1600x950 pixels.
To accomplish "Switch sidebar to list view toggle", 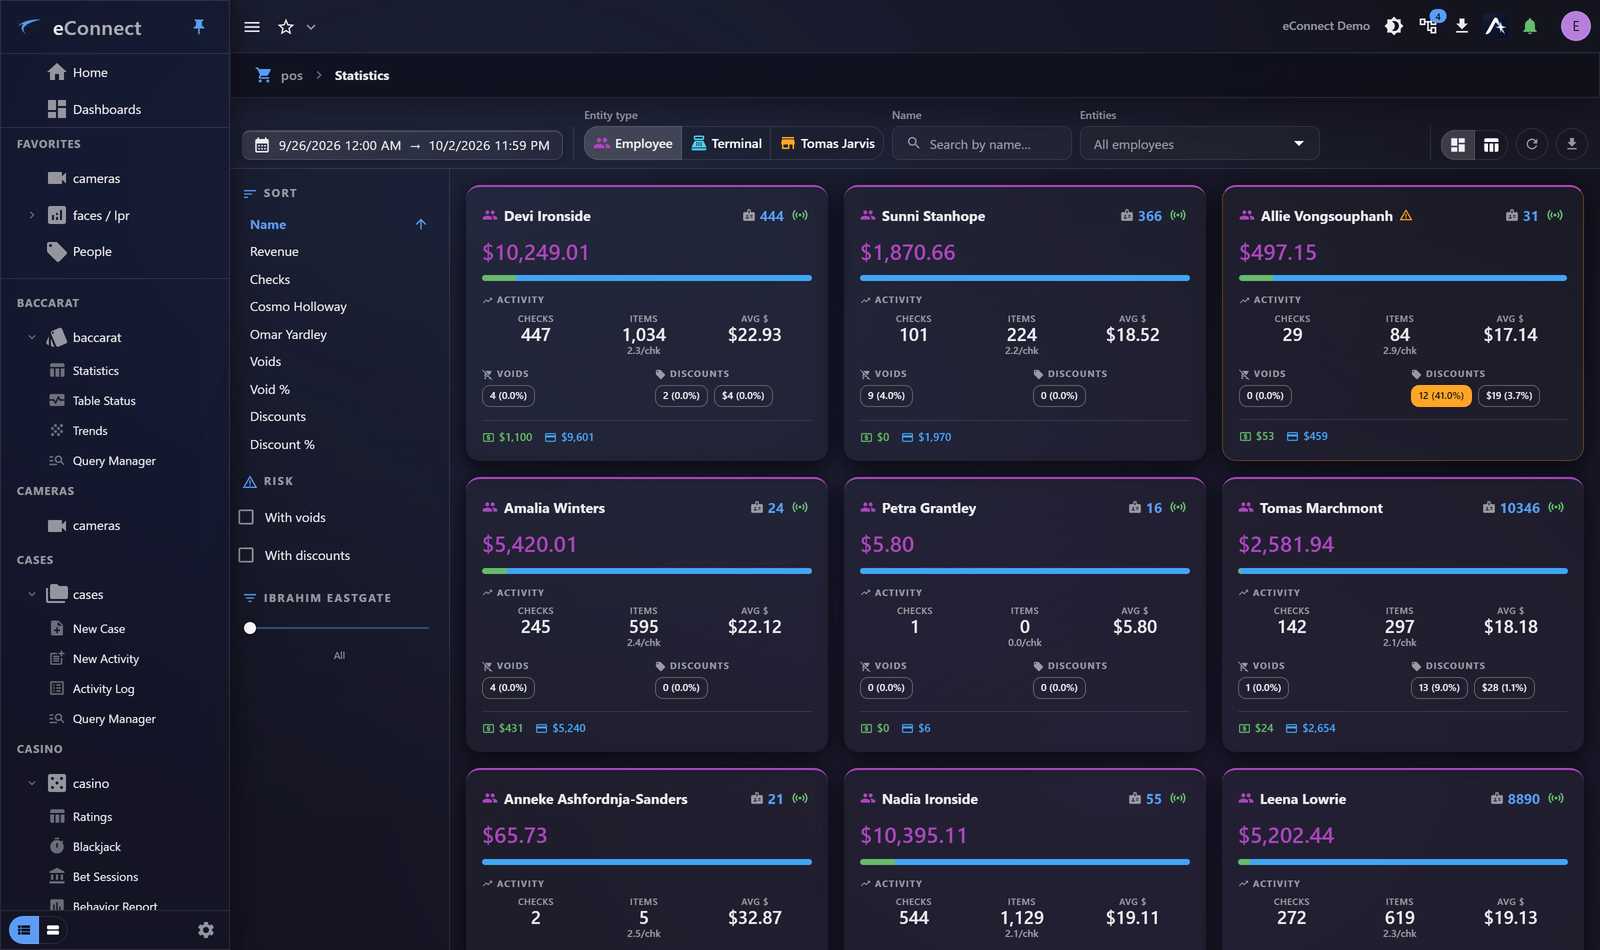I will (x=24, y=930).
